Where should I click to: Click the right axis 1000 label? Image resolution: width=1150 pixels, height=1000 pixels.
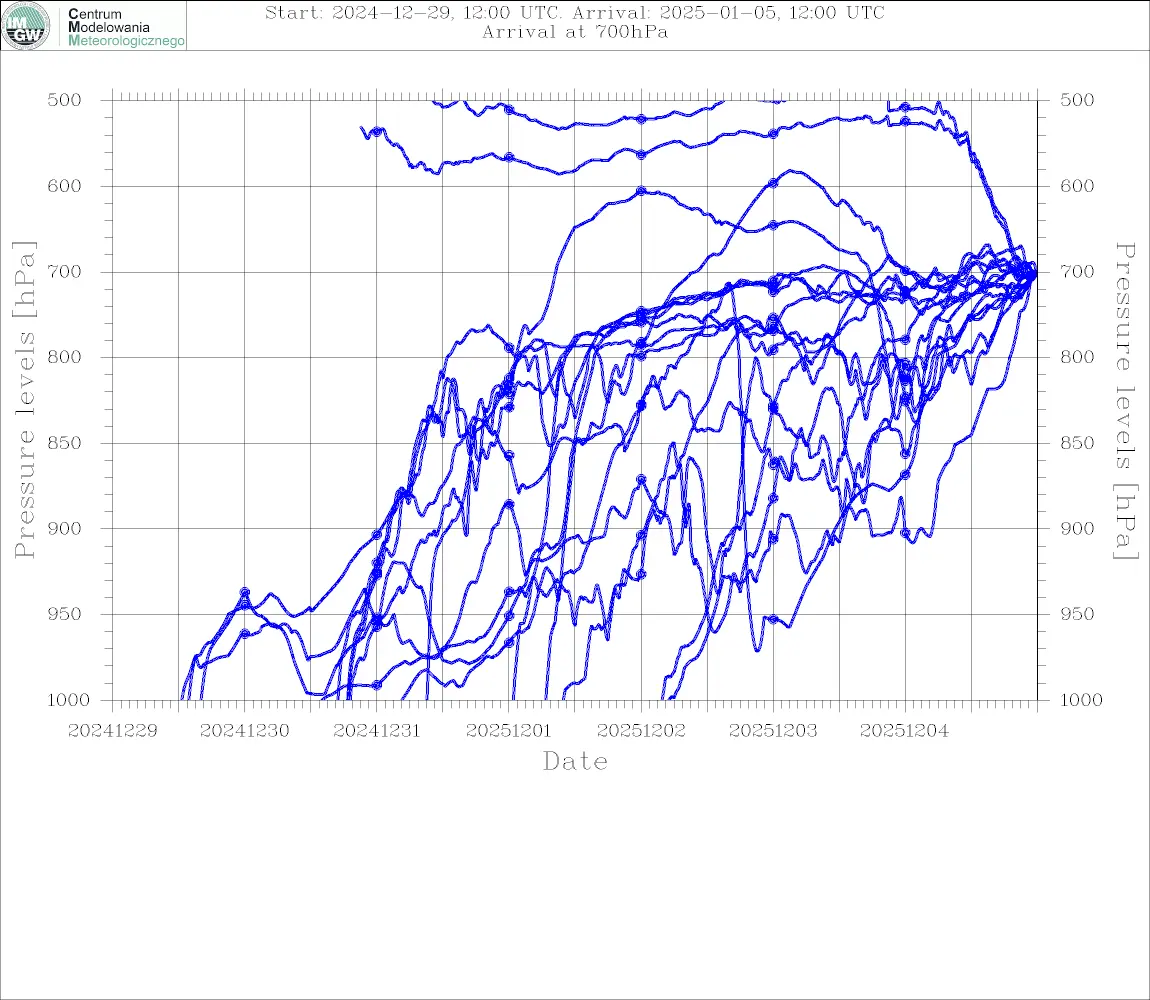(1082, 700)
